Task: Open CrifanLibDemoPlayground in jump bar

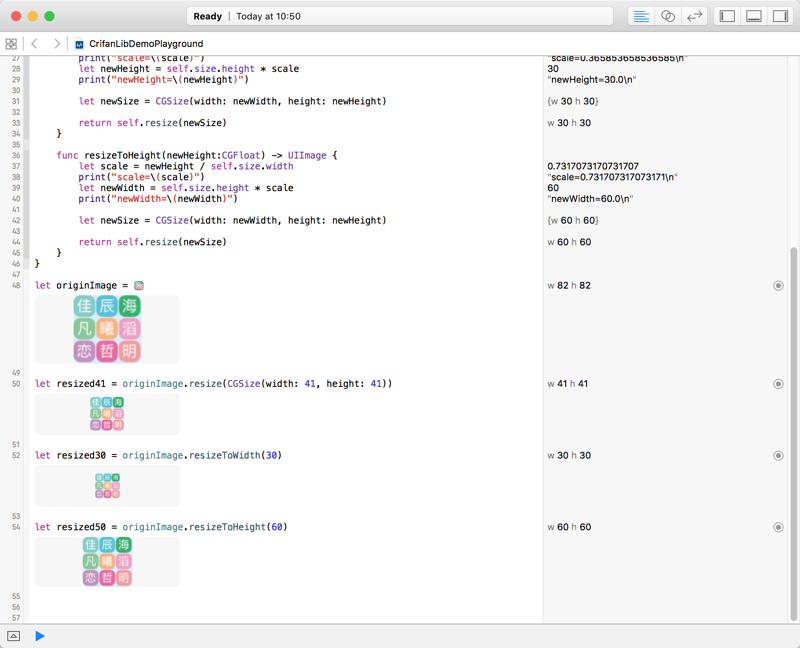Action: click(x=146, y=44)
